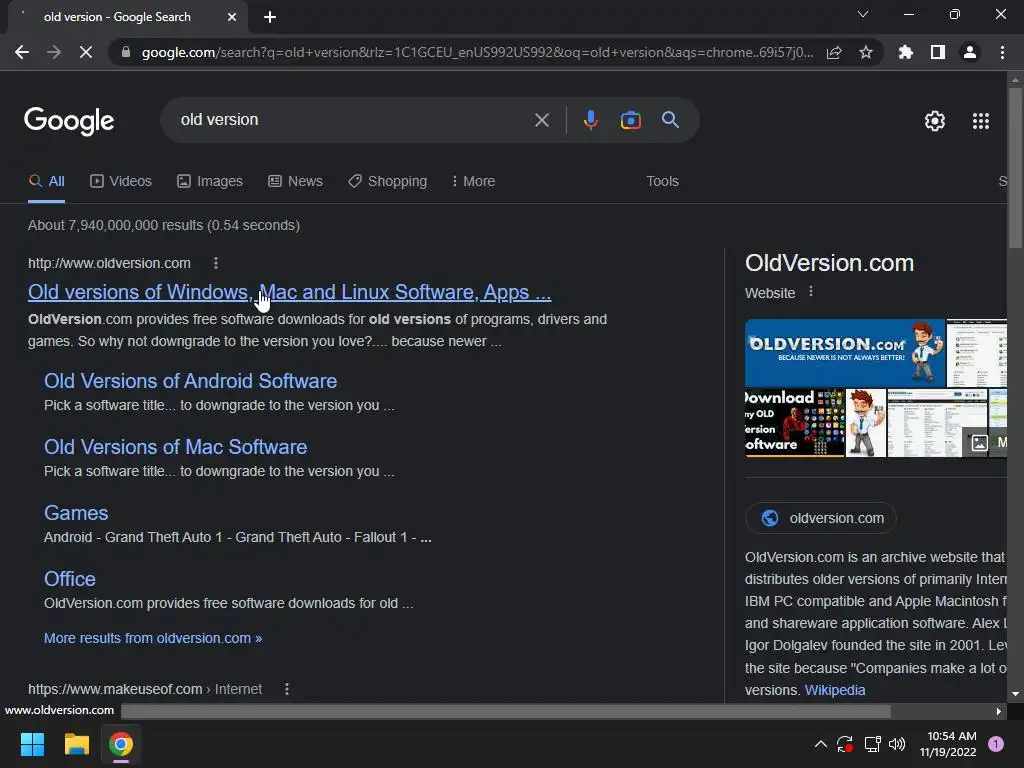Open the Wikipedia source link
The width and height of the screenshot is (1024, 768).
click(x=835, y=690)
